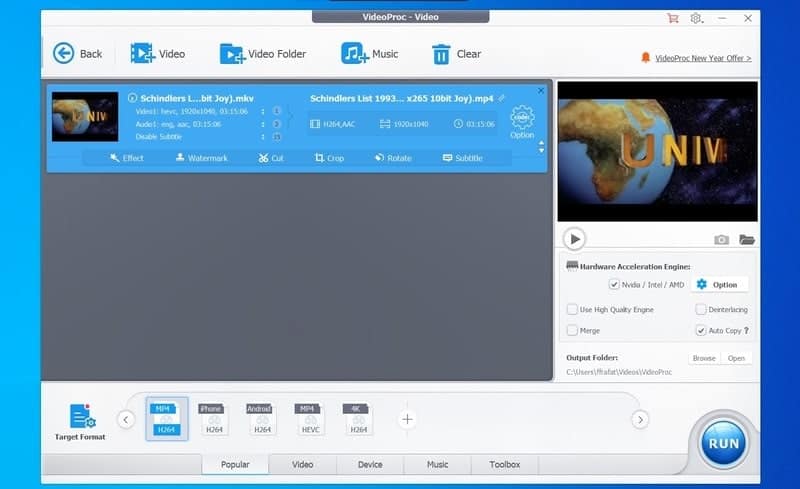Enable Use High Quality Engine
Image resolution: width=800 pixels, height=489 pixels.
(x=572, y=309)
